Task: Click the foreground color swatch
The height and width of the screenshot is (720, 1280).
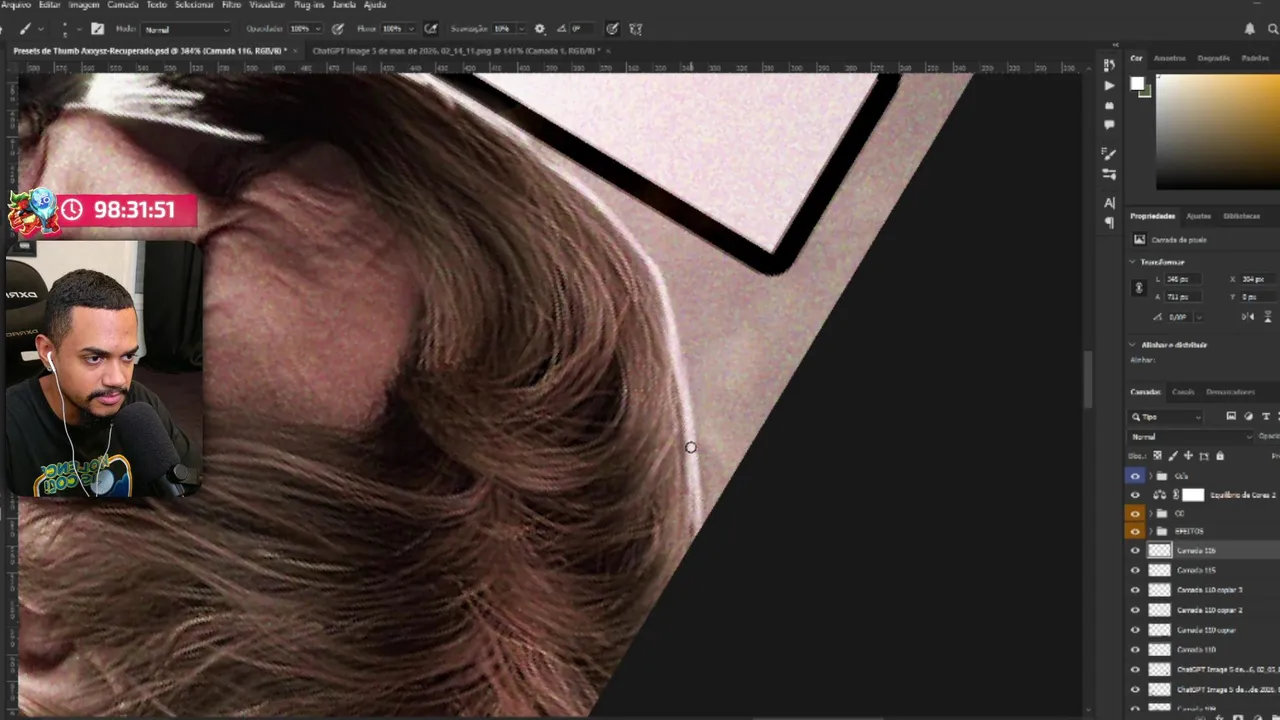Action: [1137, 84]
